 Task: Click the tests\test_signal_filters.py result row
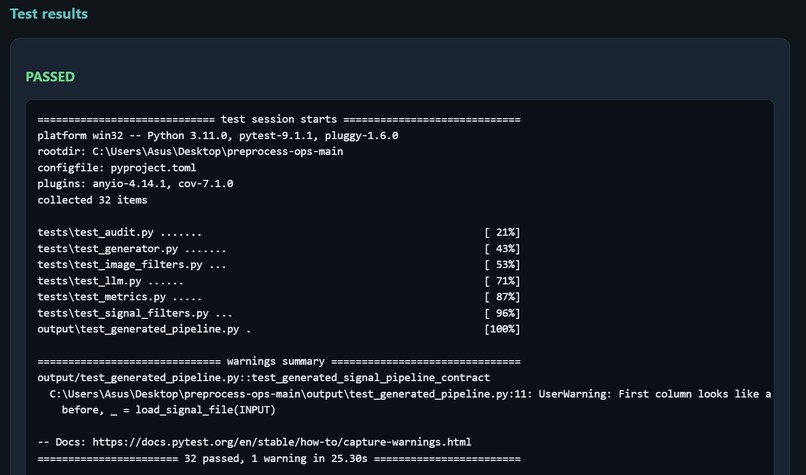click(279, 313)
